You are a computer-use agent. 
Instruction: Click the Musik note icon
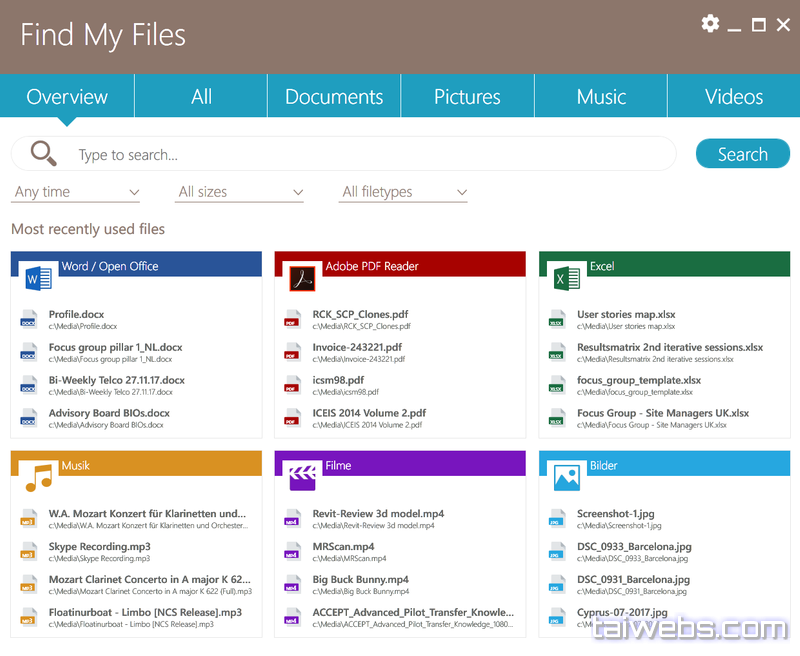point(38,477)
